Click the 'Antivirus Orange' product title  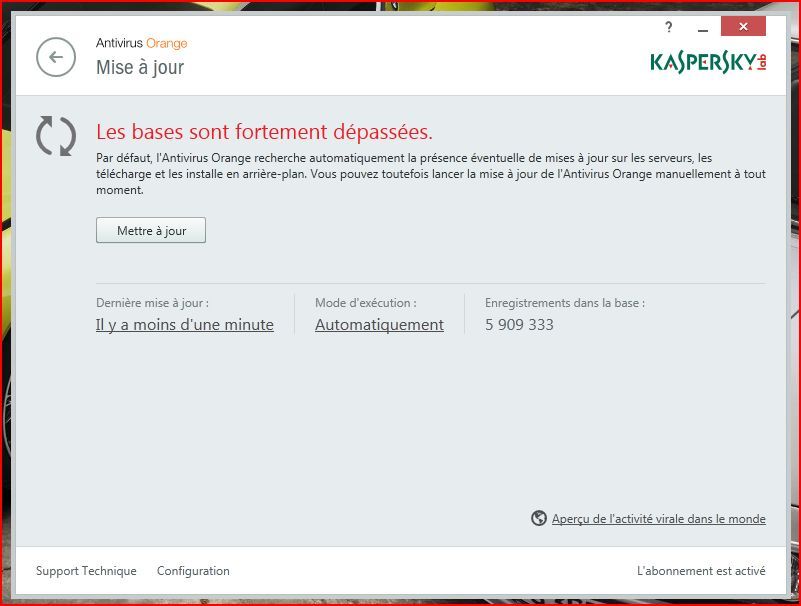click(x=142, y=43)
